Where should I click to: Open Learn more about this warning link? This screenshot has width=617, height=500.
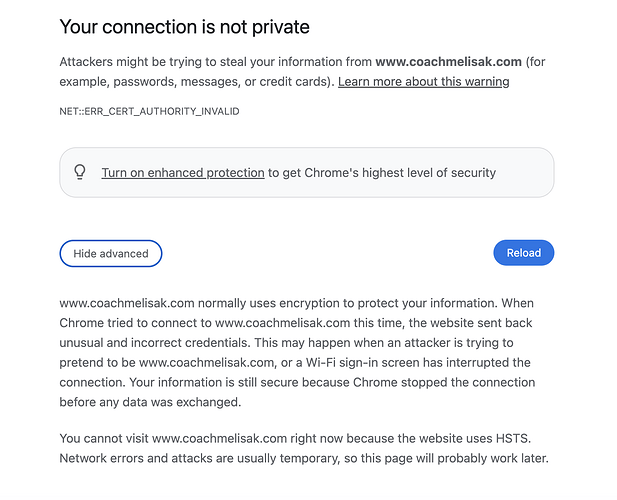point(423,81)
